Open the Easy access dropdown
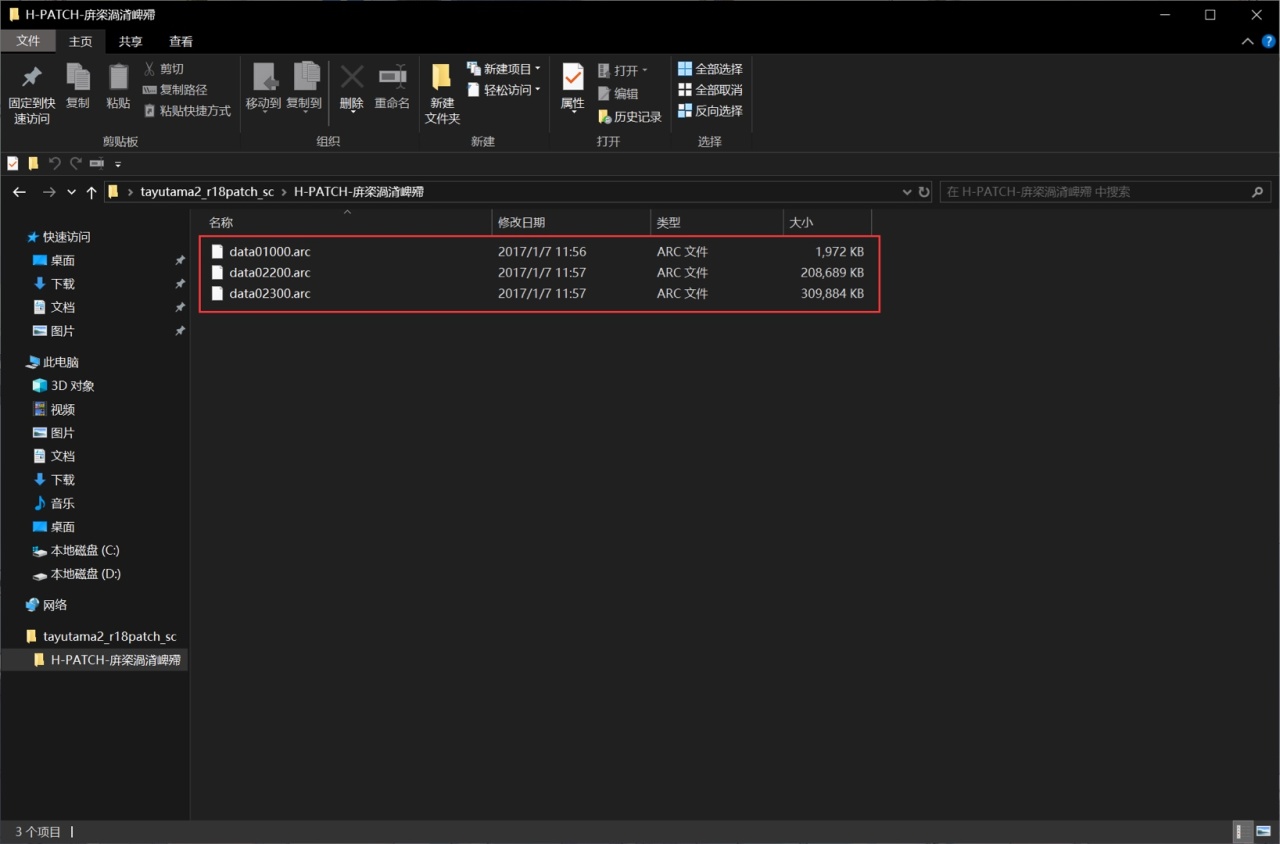 coord(504,90)
